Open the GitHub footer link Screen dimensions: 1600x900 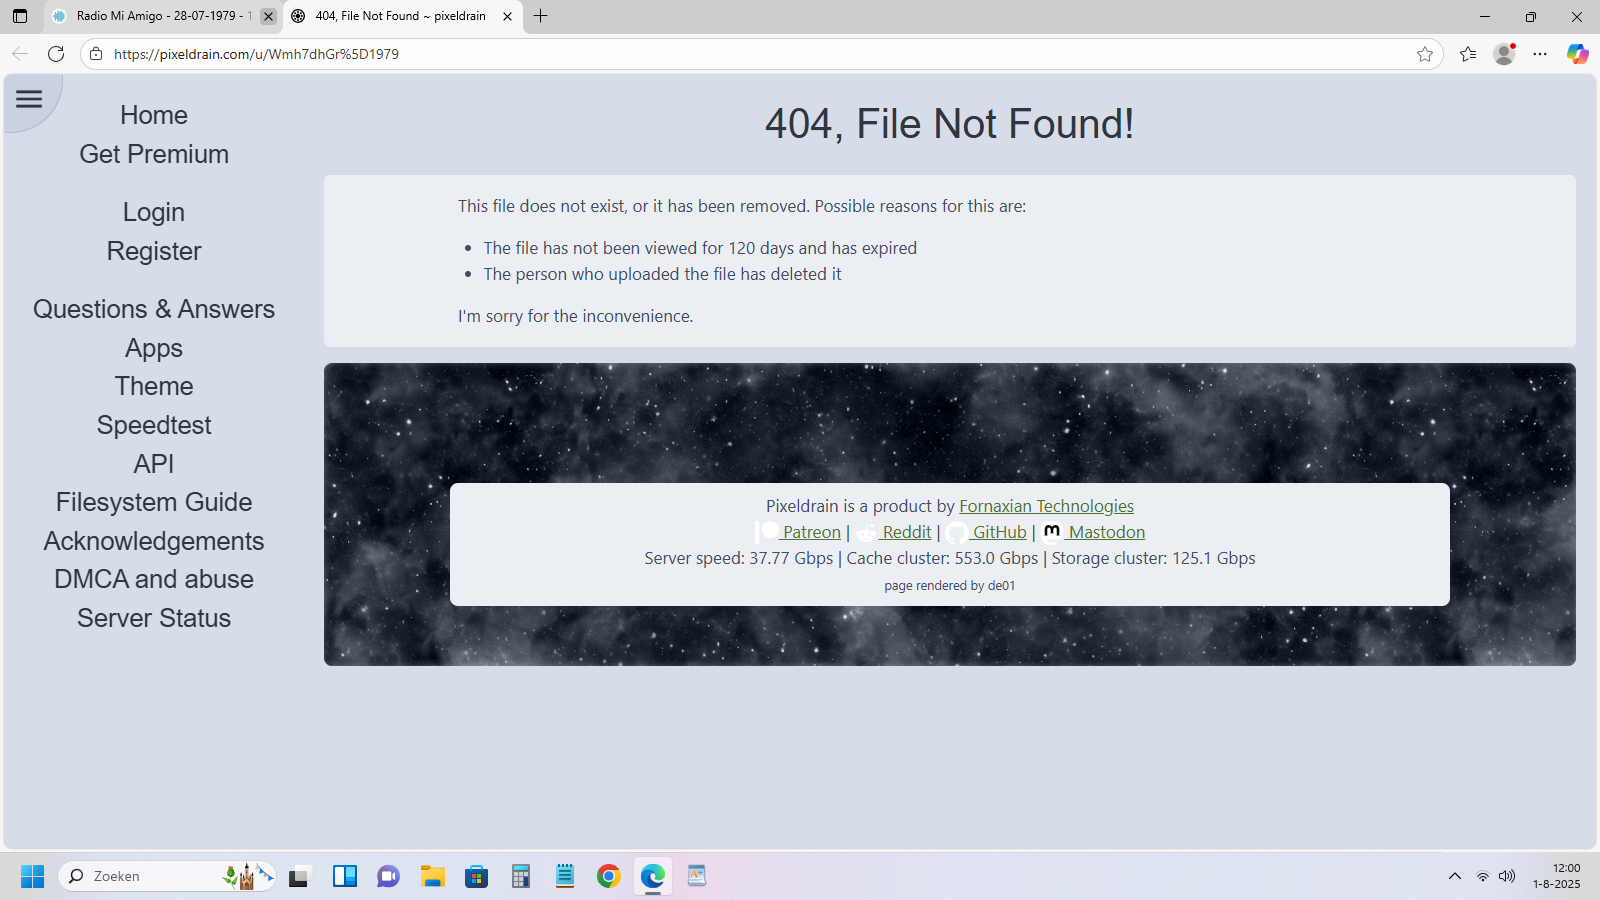tap(999, 532)
